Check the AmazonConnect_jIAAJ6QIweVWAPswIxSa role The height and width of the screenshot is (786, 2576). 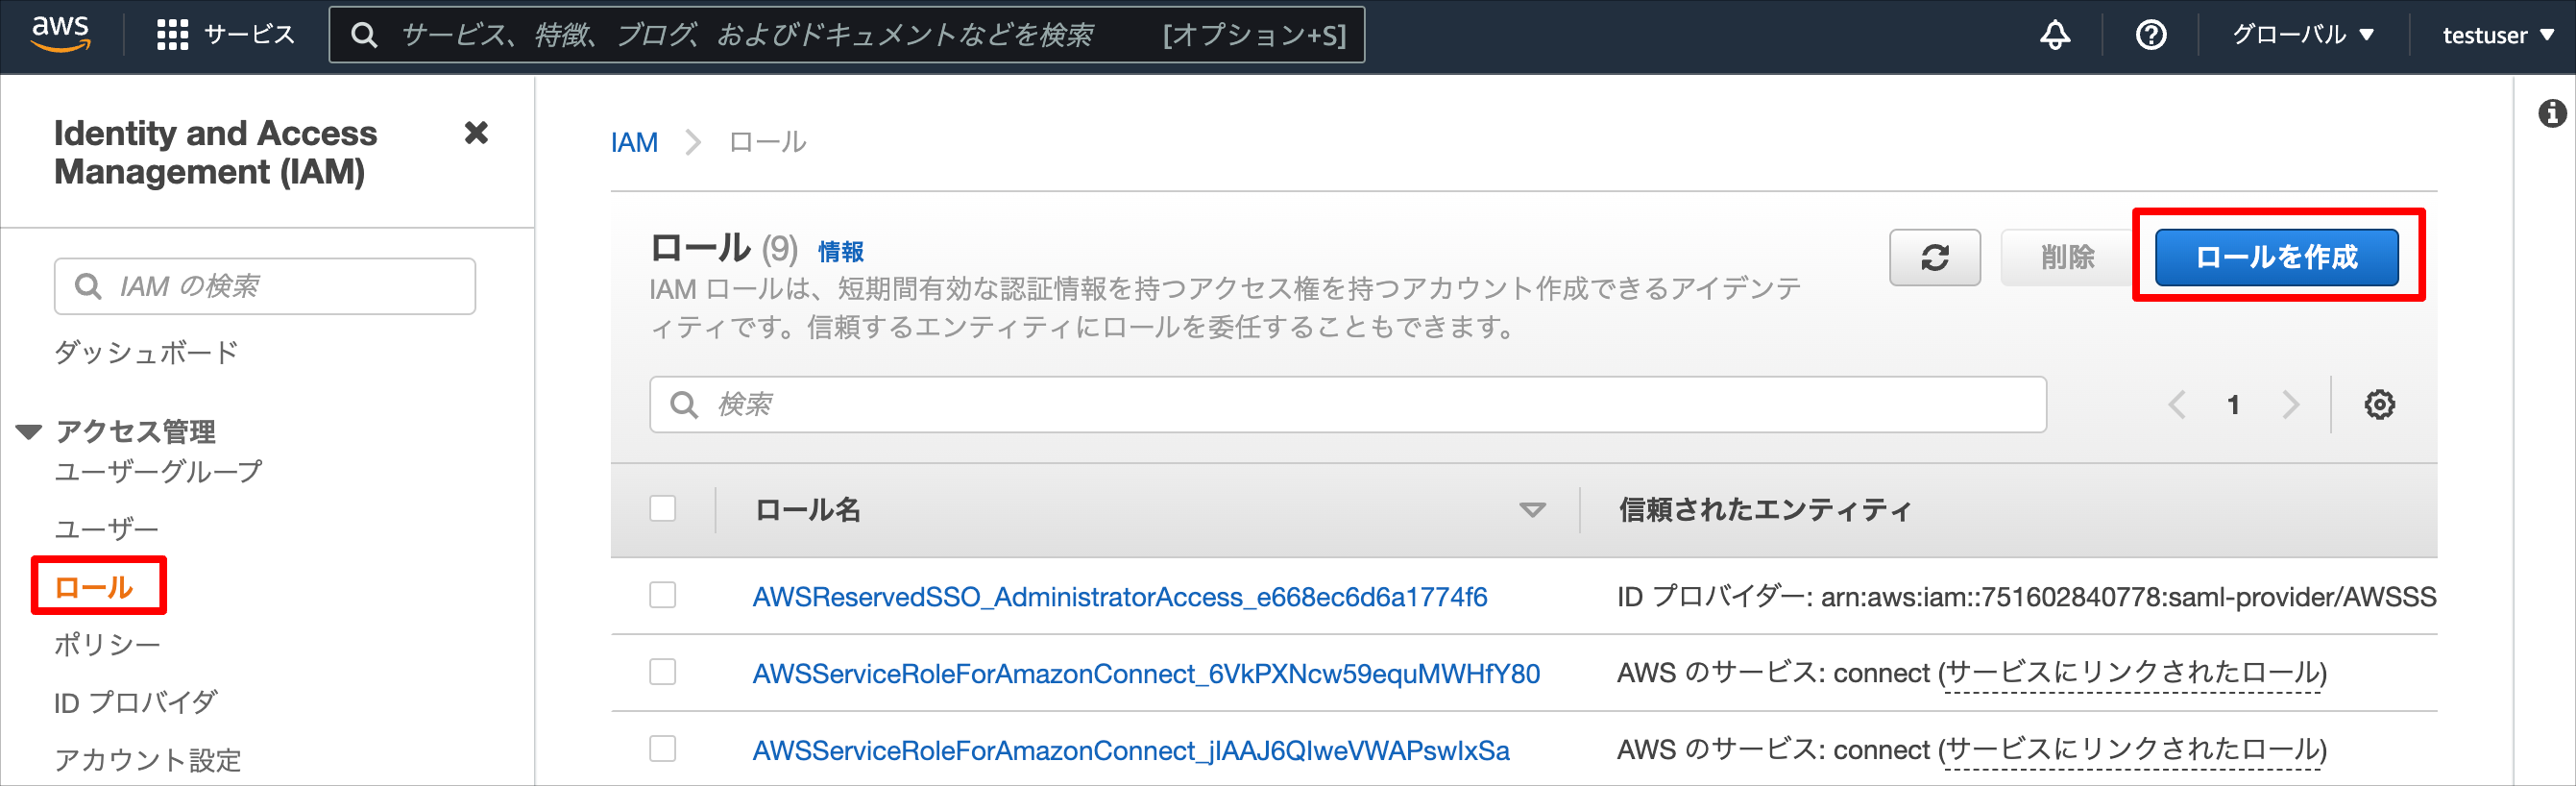coord(662,748)
